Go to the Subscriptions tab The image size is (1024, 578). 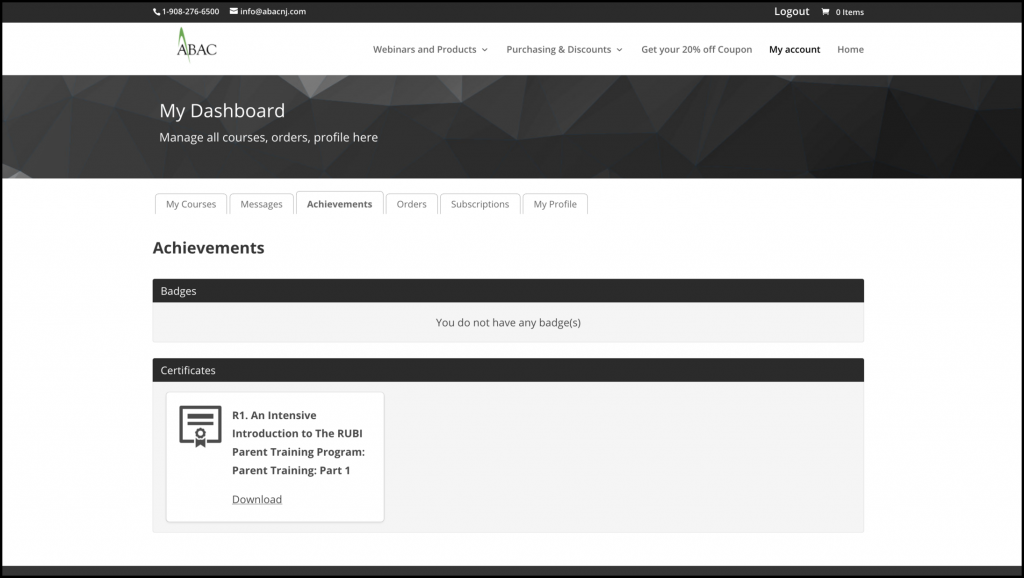pos(480,204)
